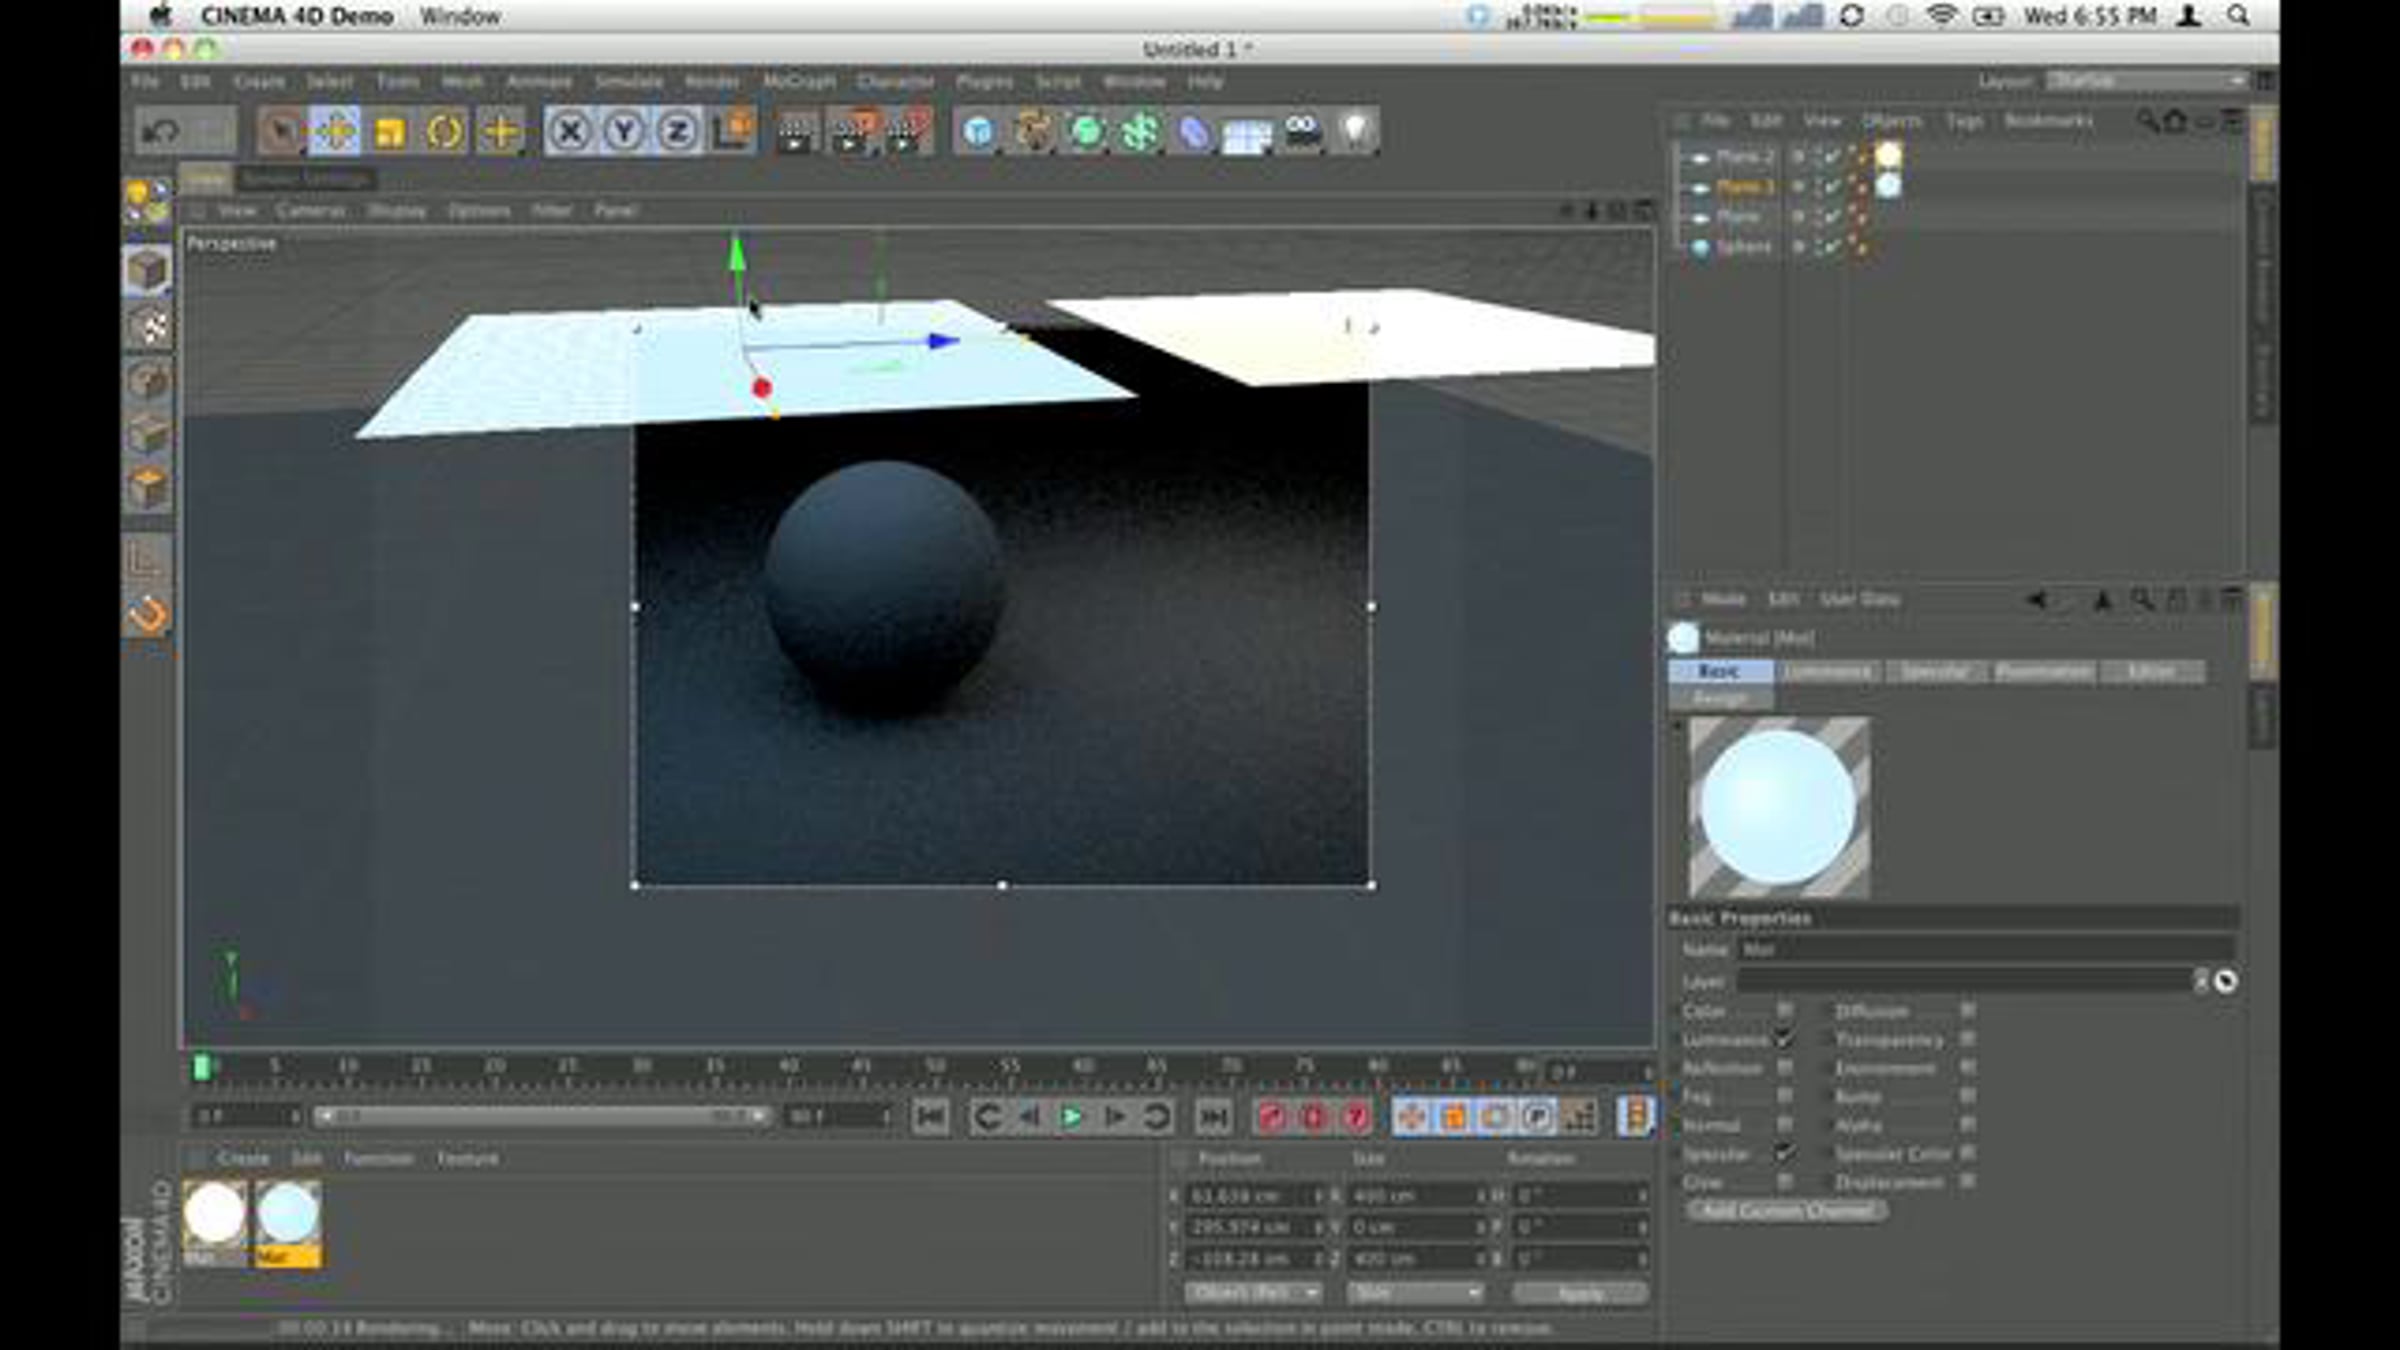Click the Undo arrow icon
The height and width of the screenshot is (1350, 2400).
162,132
